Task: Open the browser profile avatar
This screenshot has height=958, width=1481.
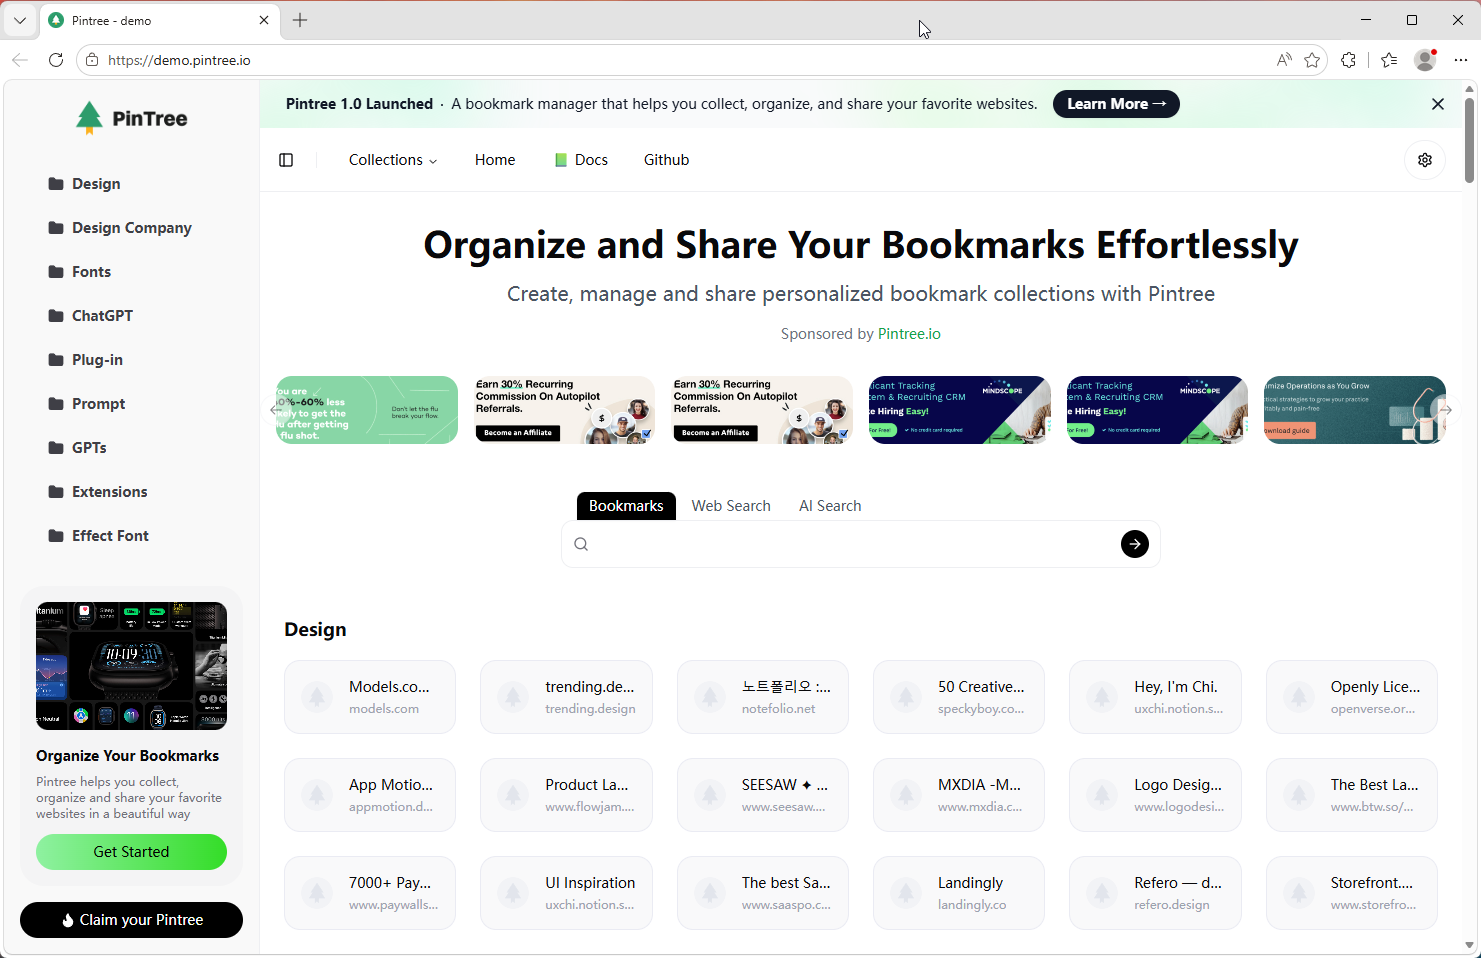Action: [1426, 60]
